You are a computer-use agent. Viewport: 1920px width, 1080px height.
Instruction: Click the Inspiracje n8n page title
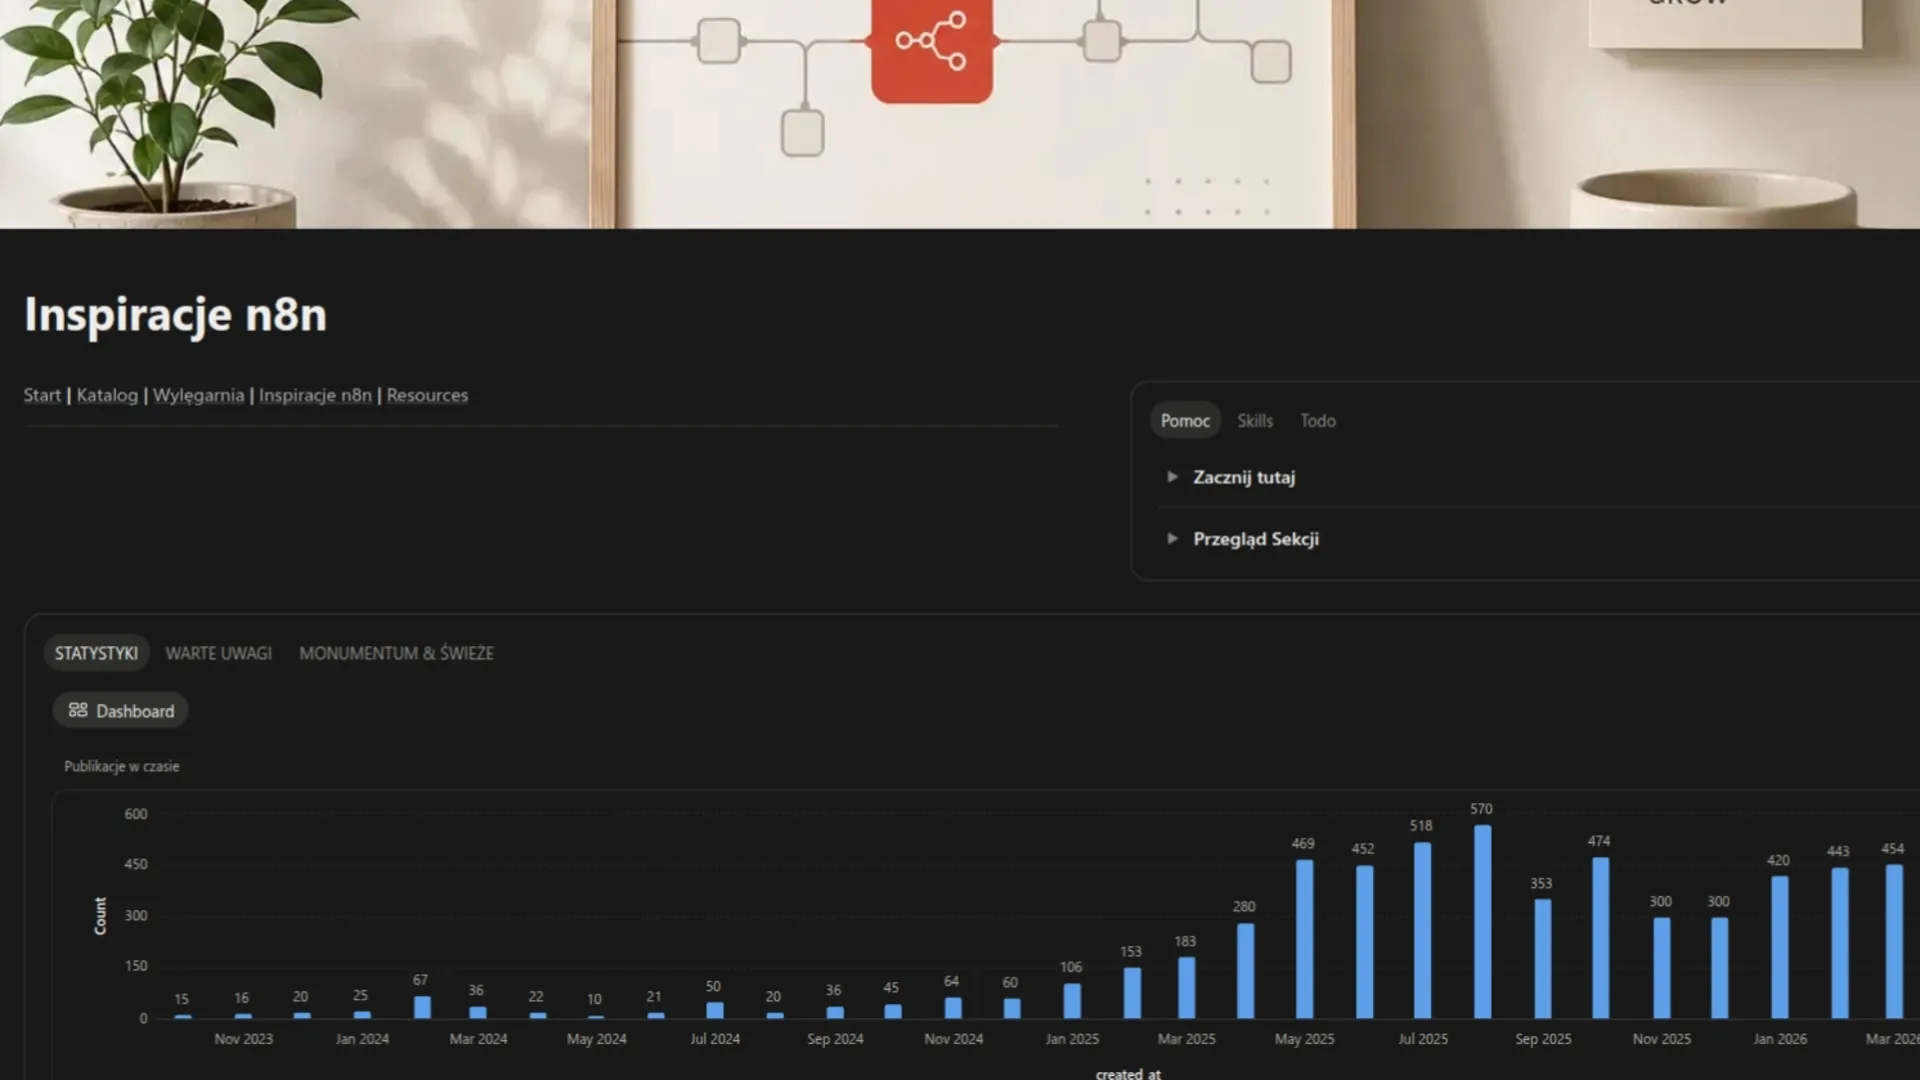tap(175, 314)
